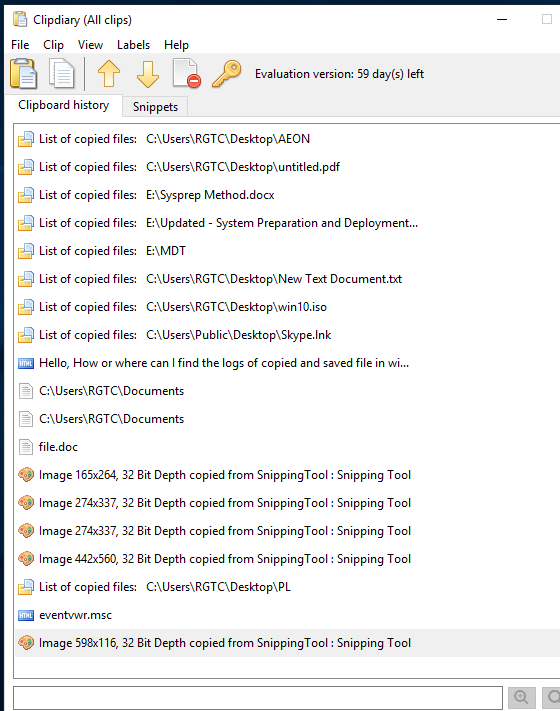Click the Clipdiary app icon in title bar
This screenshot has width=560, height=711.
click(20, 19)
